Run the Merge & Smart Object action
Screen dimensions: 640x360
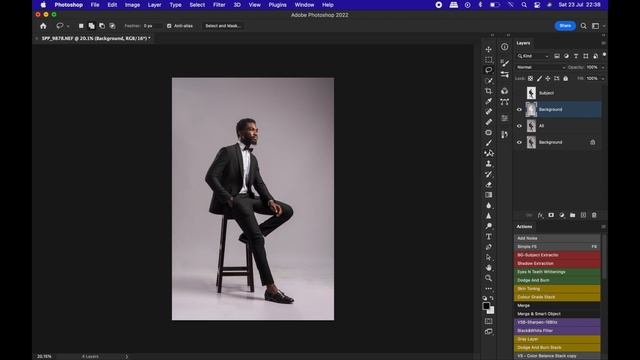pos(557,314)
